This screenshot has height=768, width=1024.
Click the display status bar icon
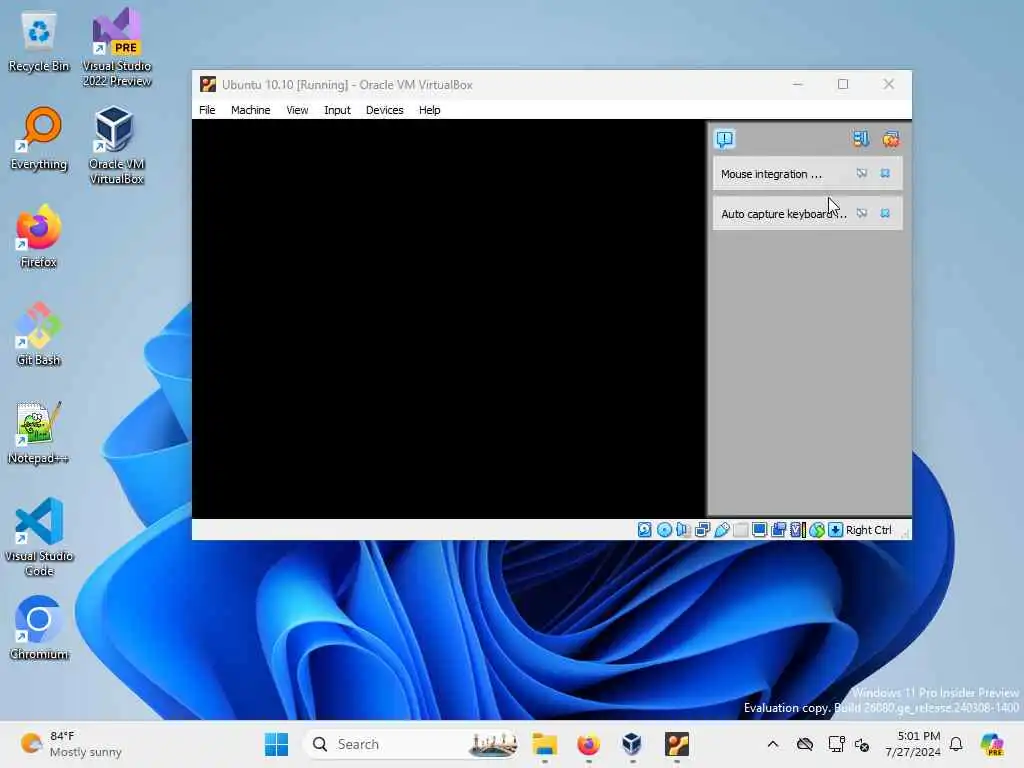click(760, 530)
